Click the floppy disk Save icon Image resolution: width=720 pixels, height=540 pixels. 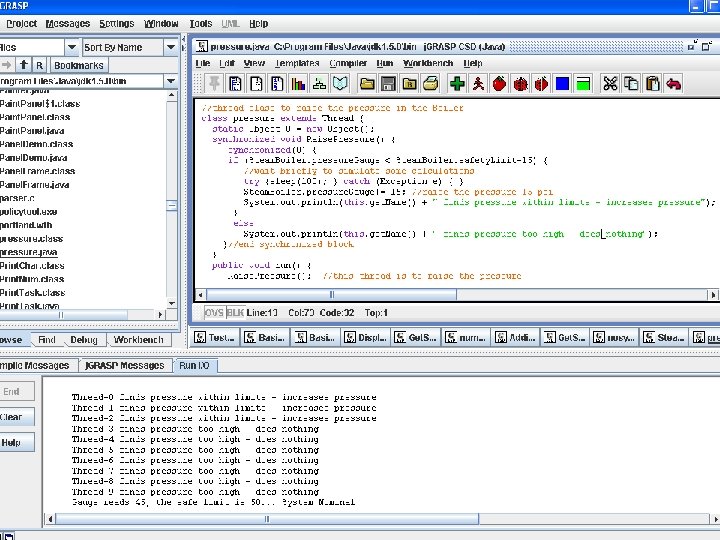(388, 84)
